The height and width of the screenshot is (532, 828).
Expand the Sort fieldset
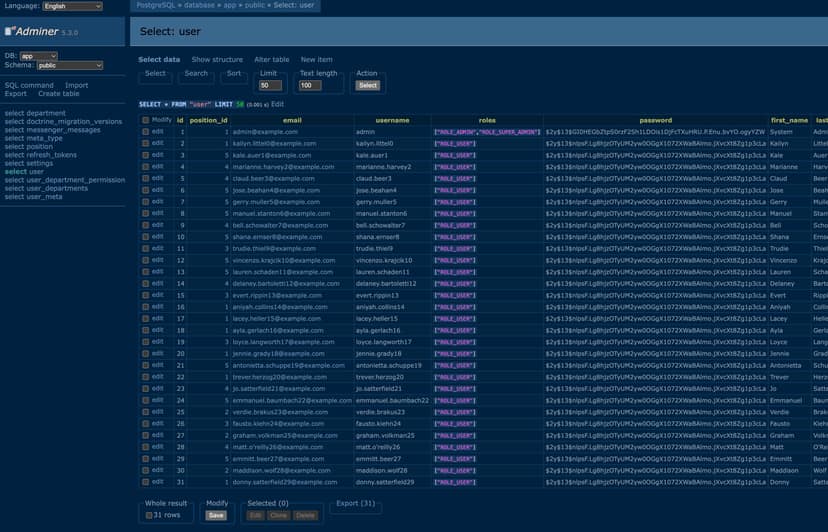234,73
